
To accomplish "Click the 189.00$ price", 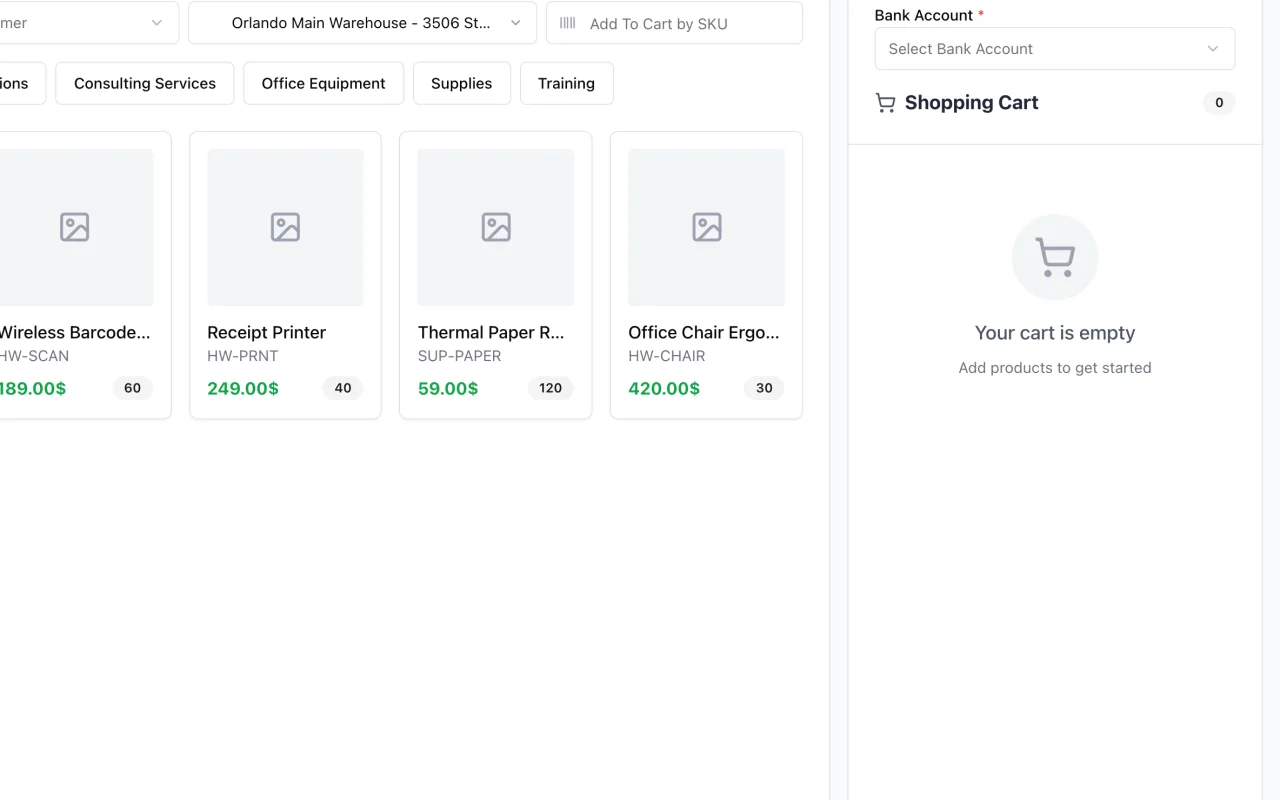I will (x=32, y=388).
